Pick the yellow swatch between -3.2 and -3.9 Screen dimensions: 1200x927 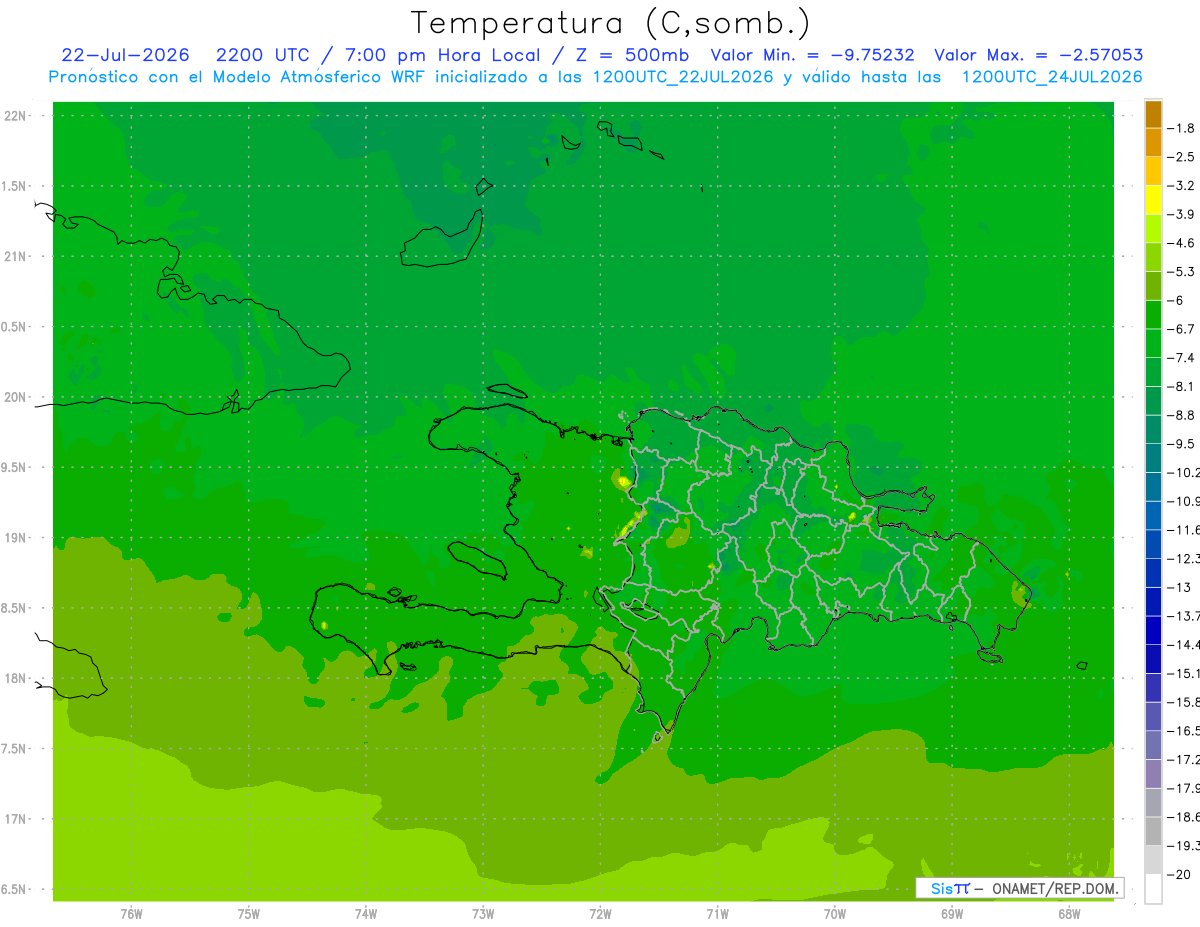pyautogui.click(x=1153, y=200)
